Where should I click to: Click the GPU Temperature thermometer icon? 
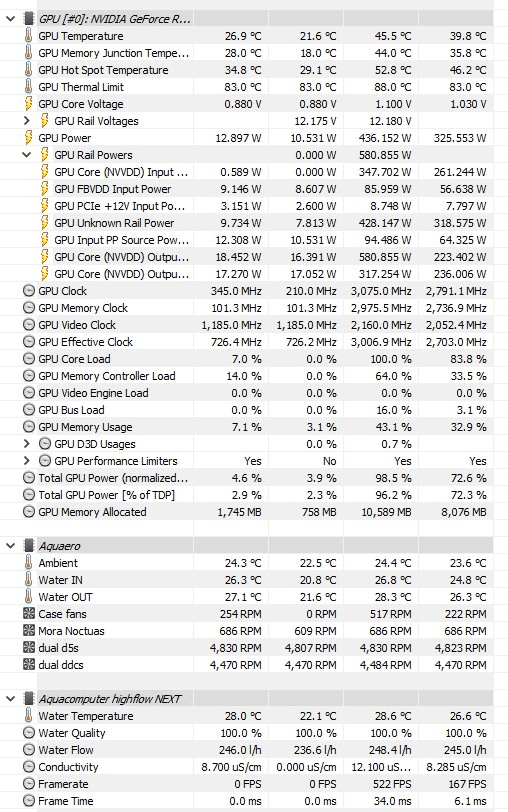(x=28, y=36)
